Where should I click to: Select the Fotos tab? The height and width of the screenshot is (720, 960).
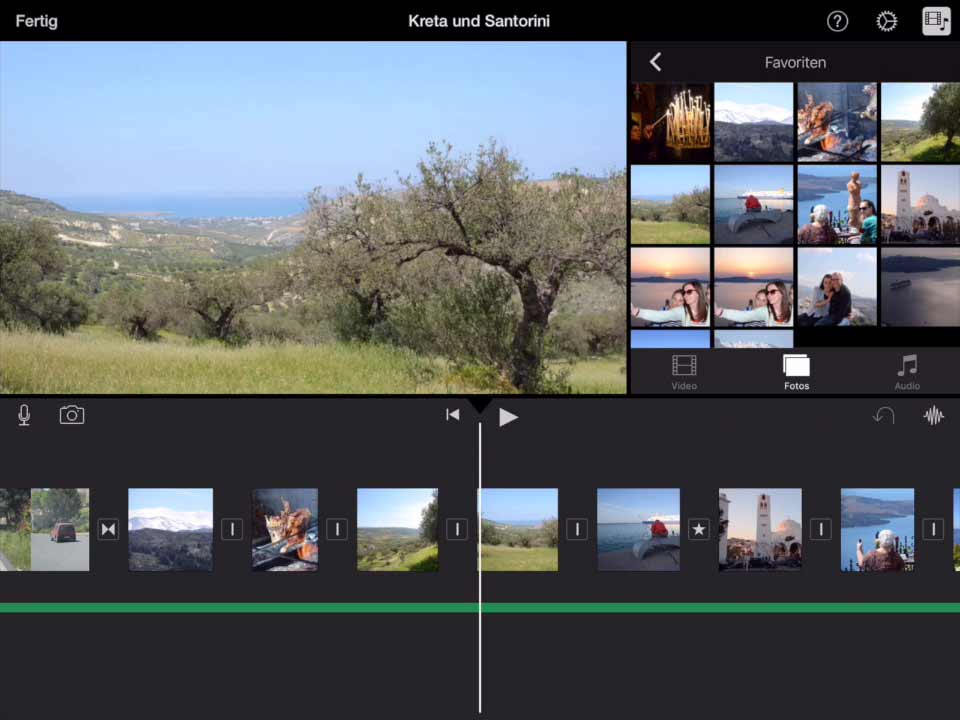pyautogui.click(x=796, y=372)
